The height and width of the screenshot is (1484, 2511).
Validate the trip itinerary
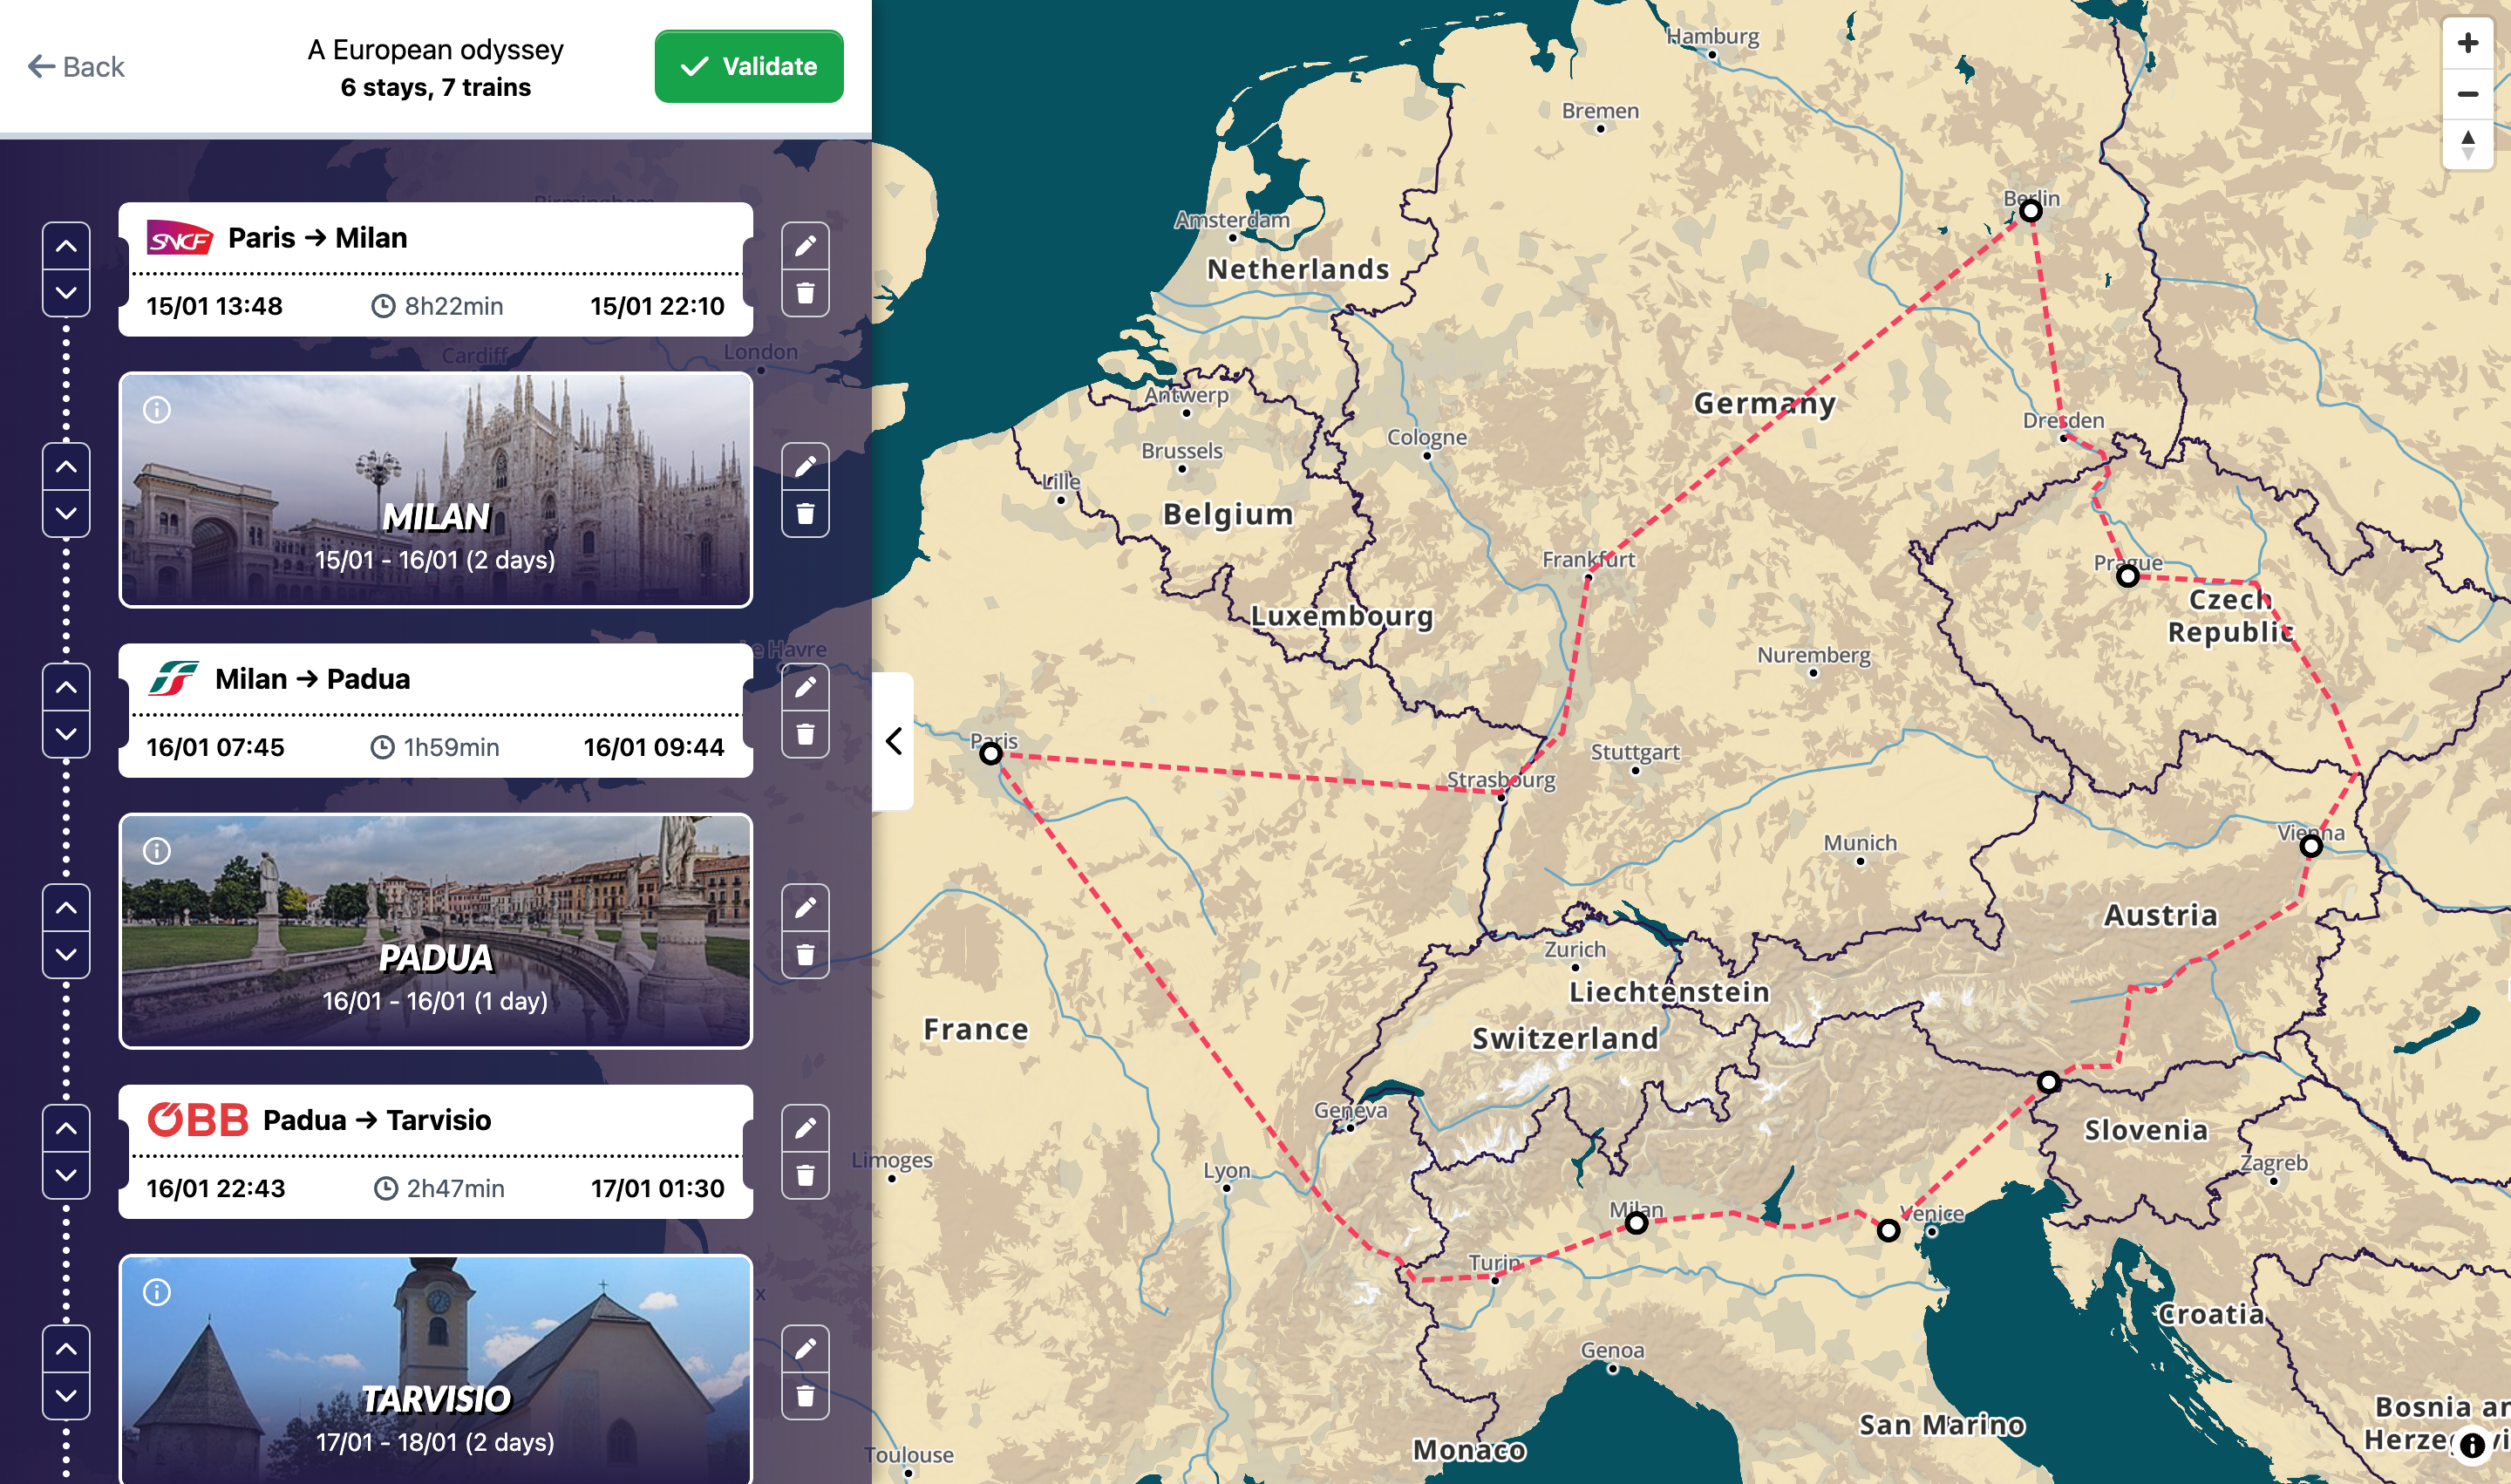pyautogui.click(x=748, y=66)
